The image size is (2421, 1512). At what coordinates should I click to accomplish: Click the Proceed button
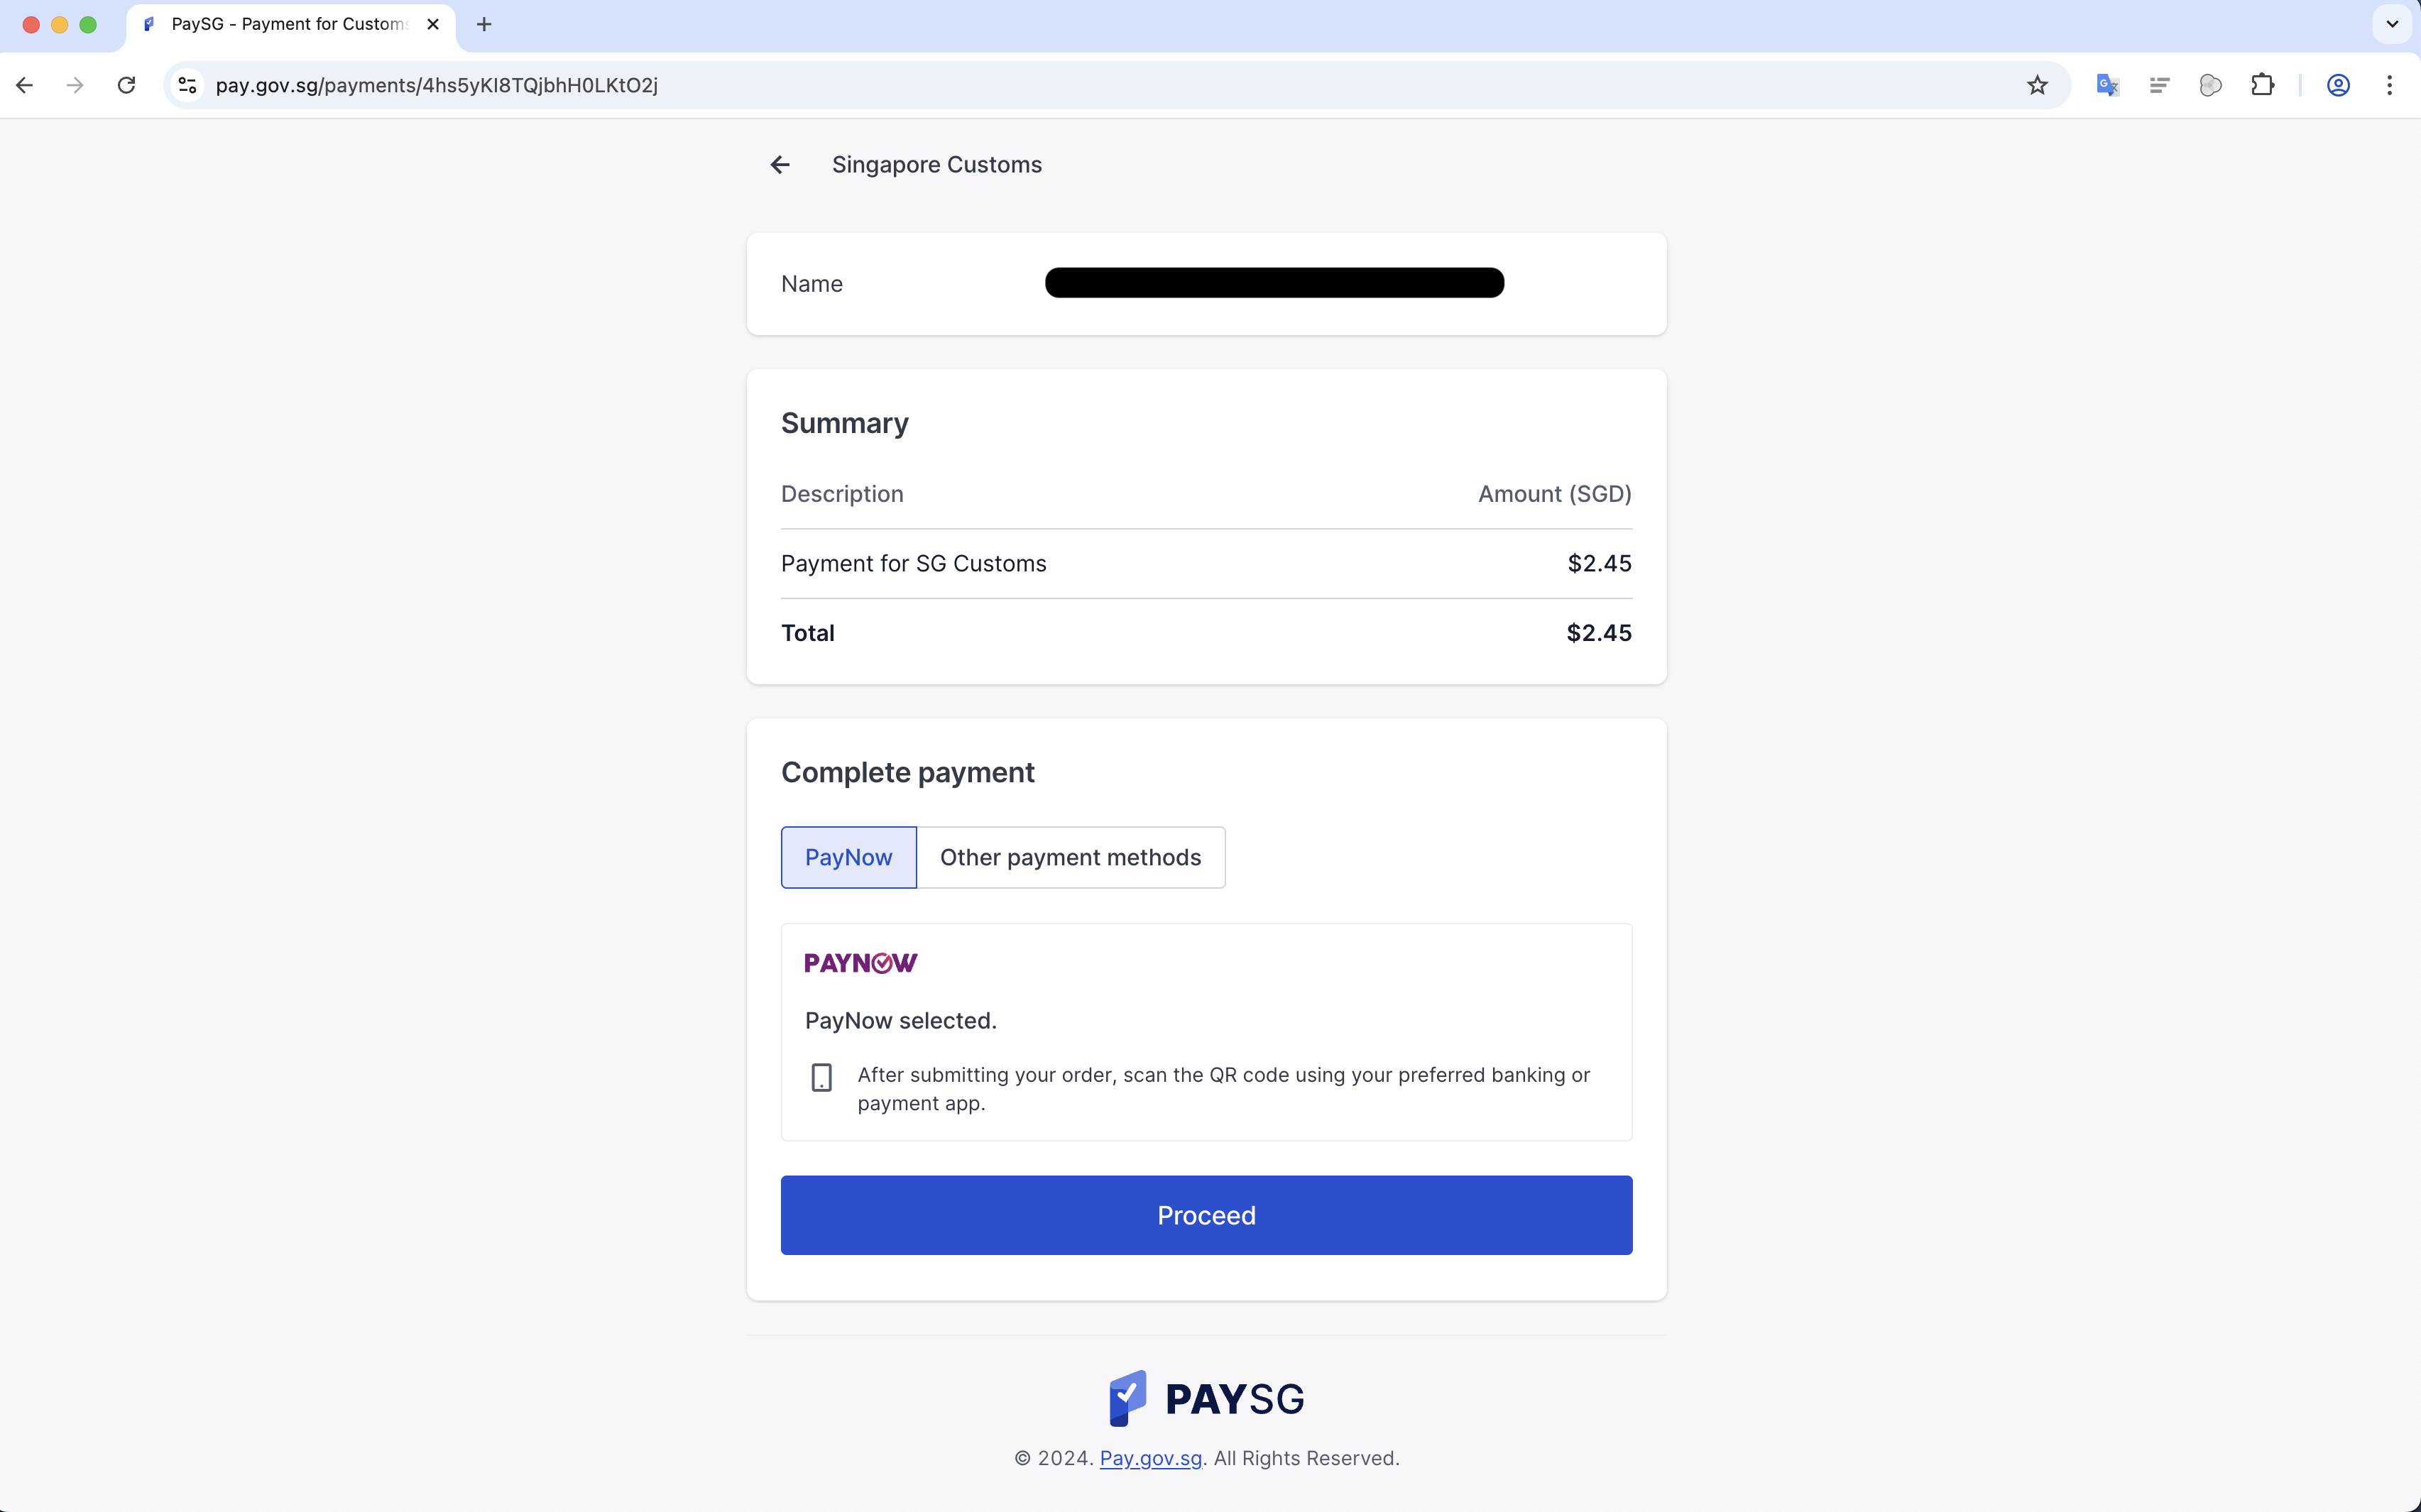[1206, 1215]
